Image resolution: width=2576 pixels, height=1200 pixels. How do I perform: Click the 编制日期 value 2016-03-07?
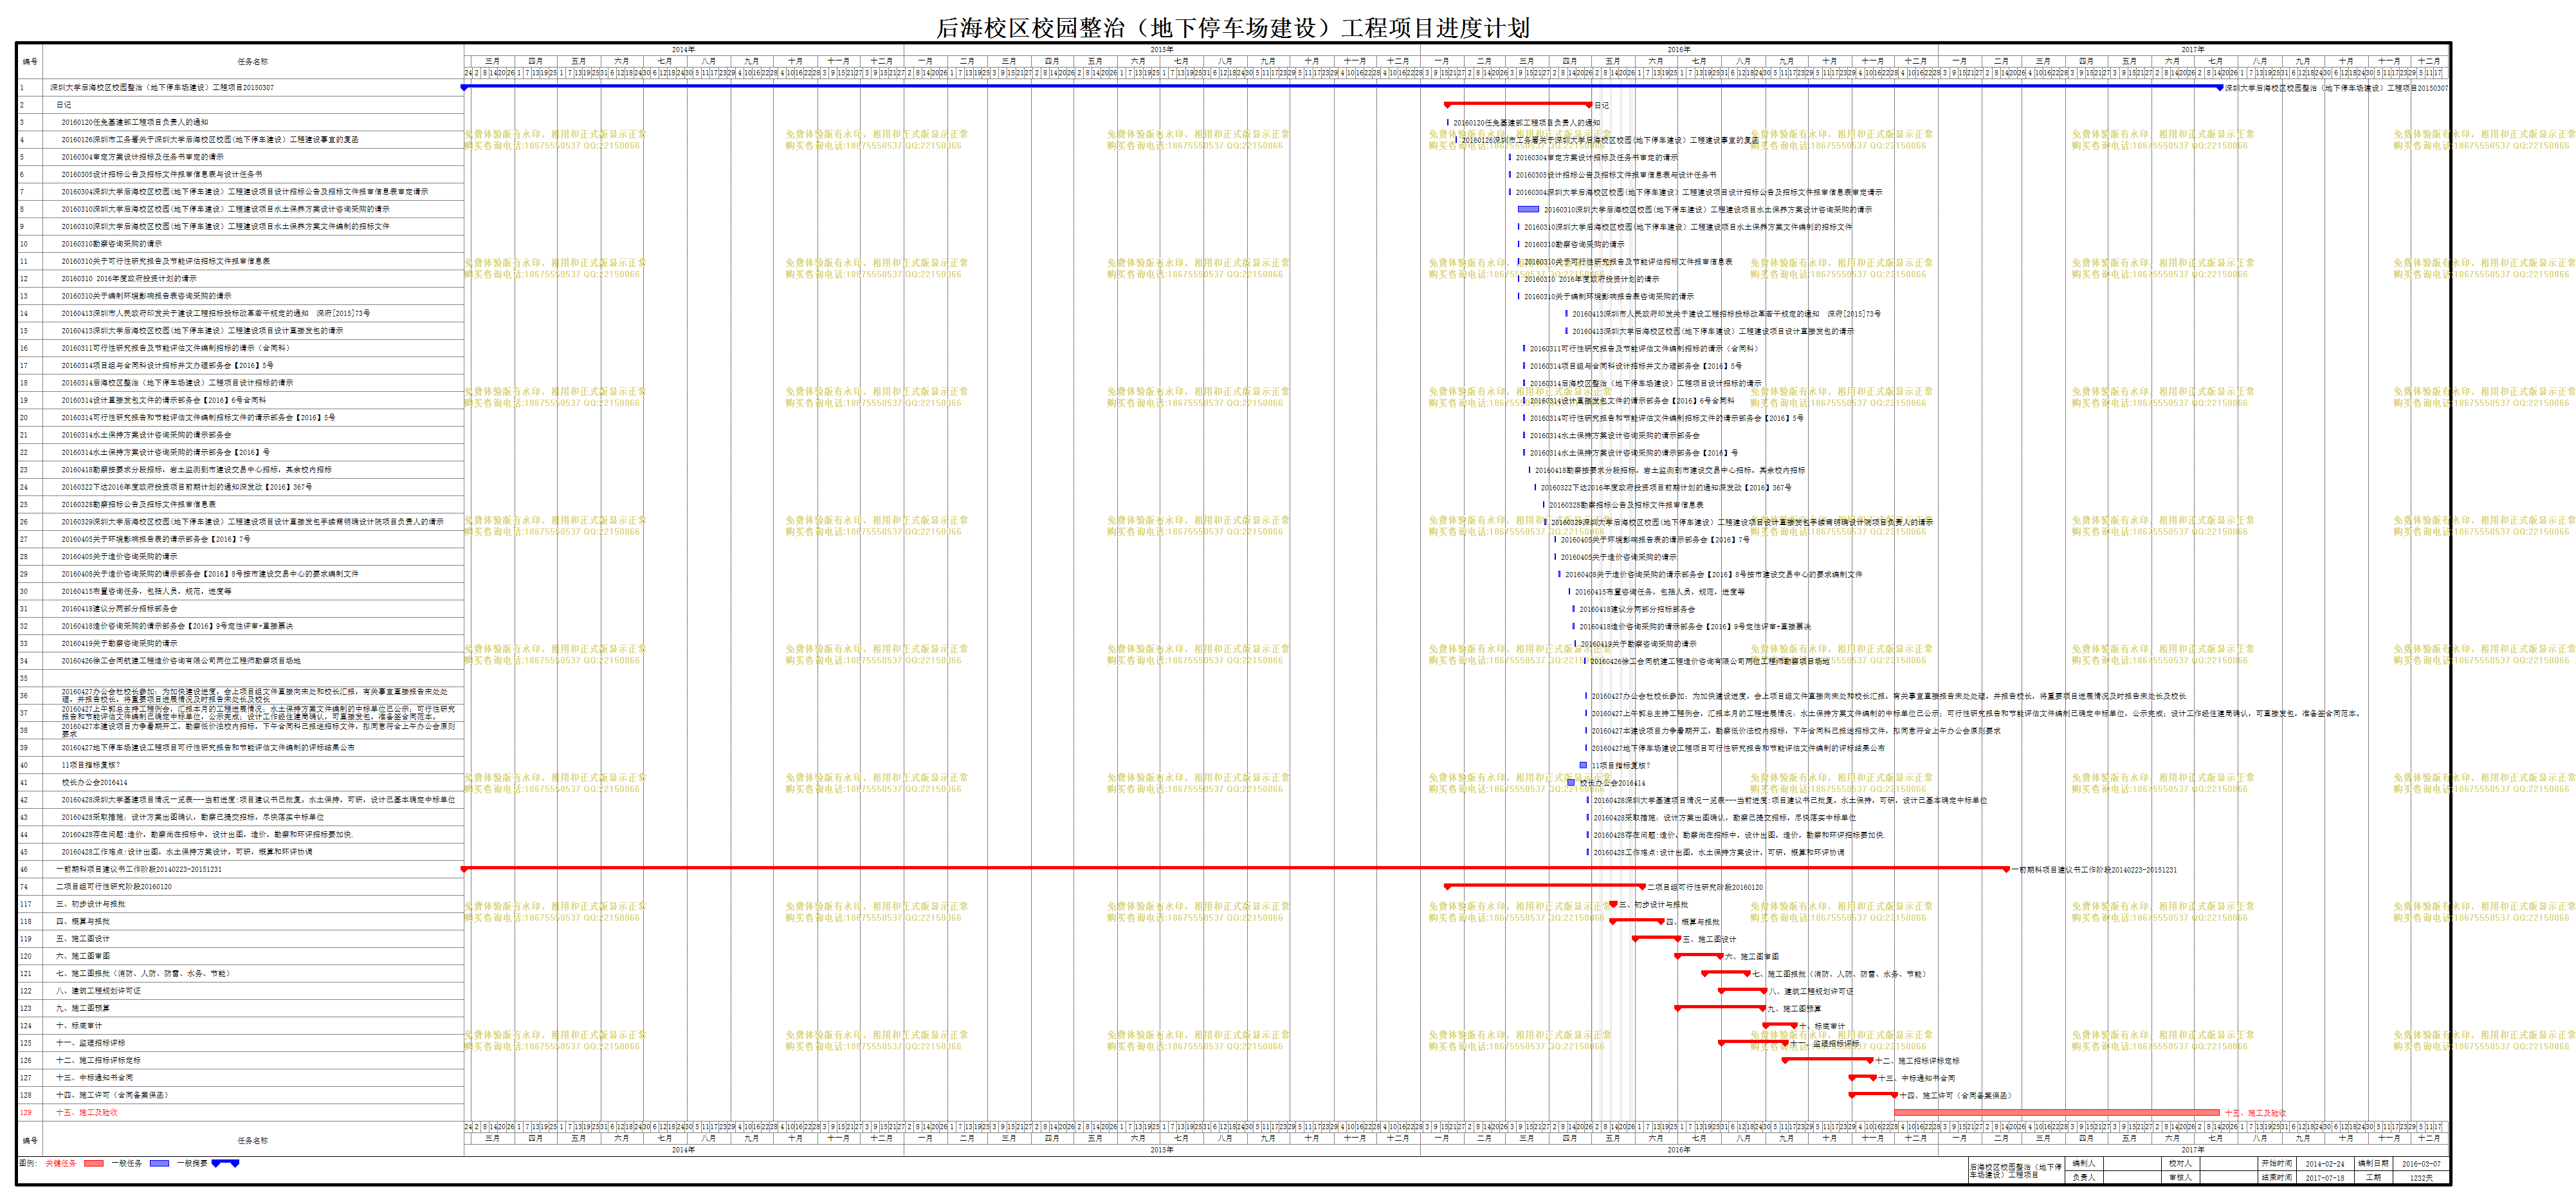click(x=2422, y=1164)
